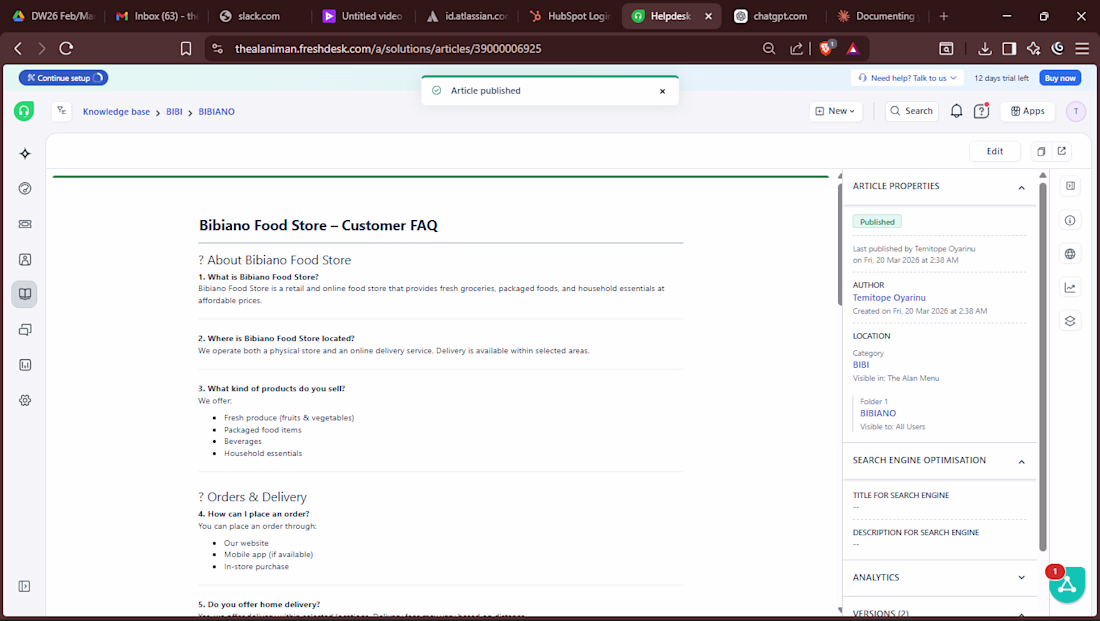The width and height of the screenshot is (1100, 621).
Task: Open the floating chat widget with badge
Action: pos(1066,584)
